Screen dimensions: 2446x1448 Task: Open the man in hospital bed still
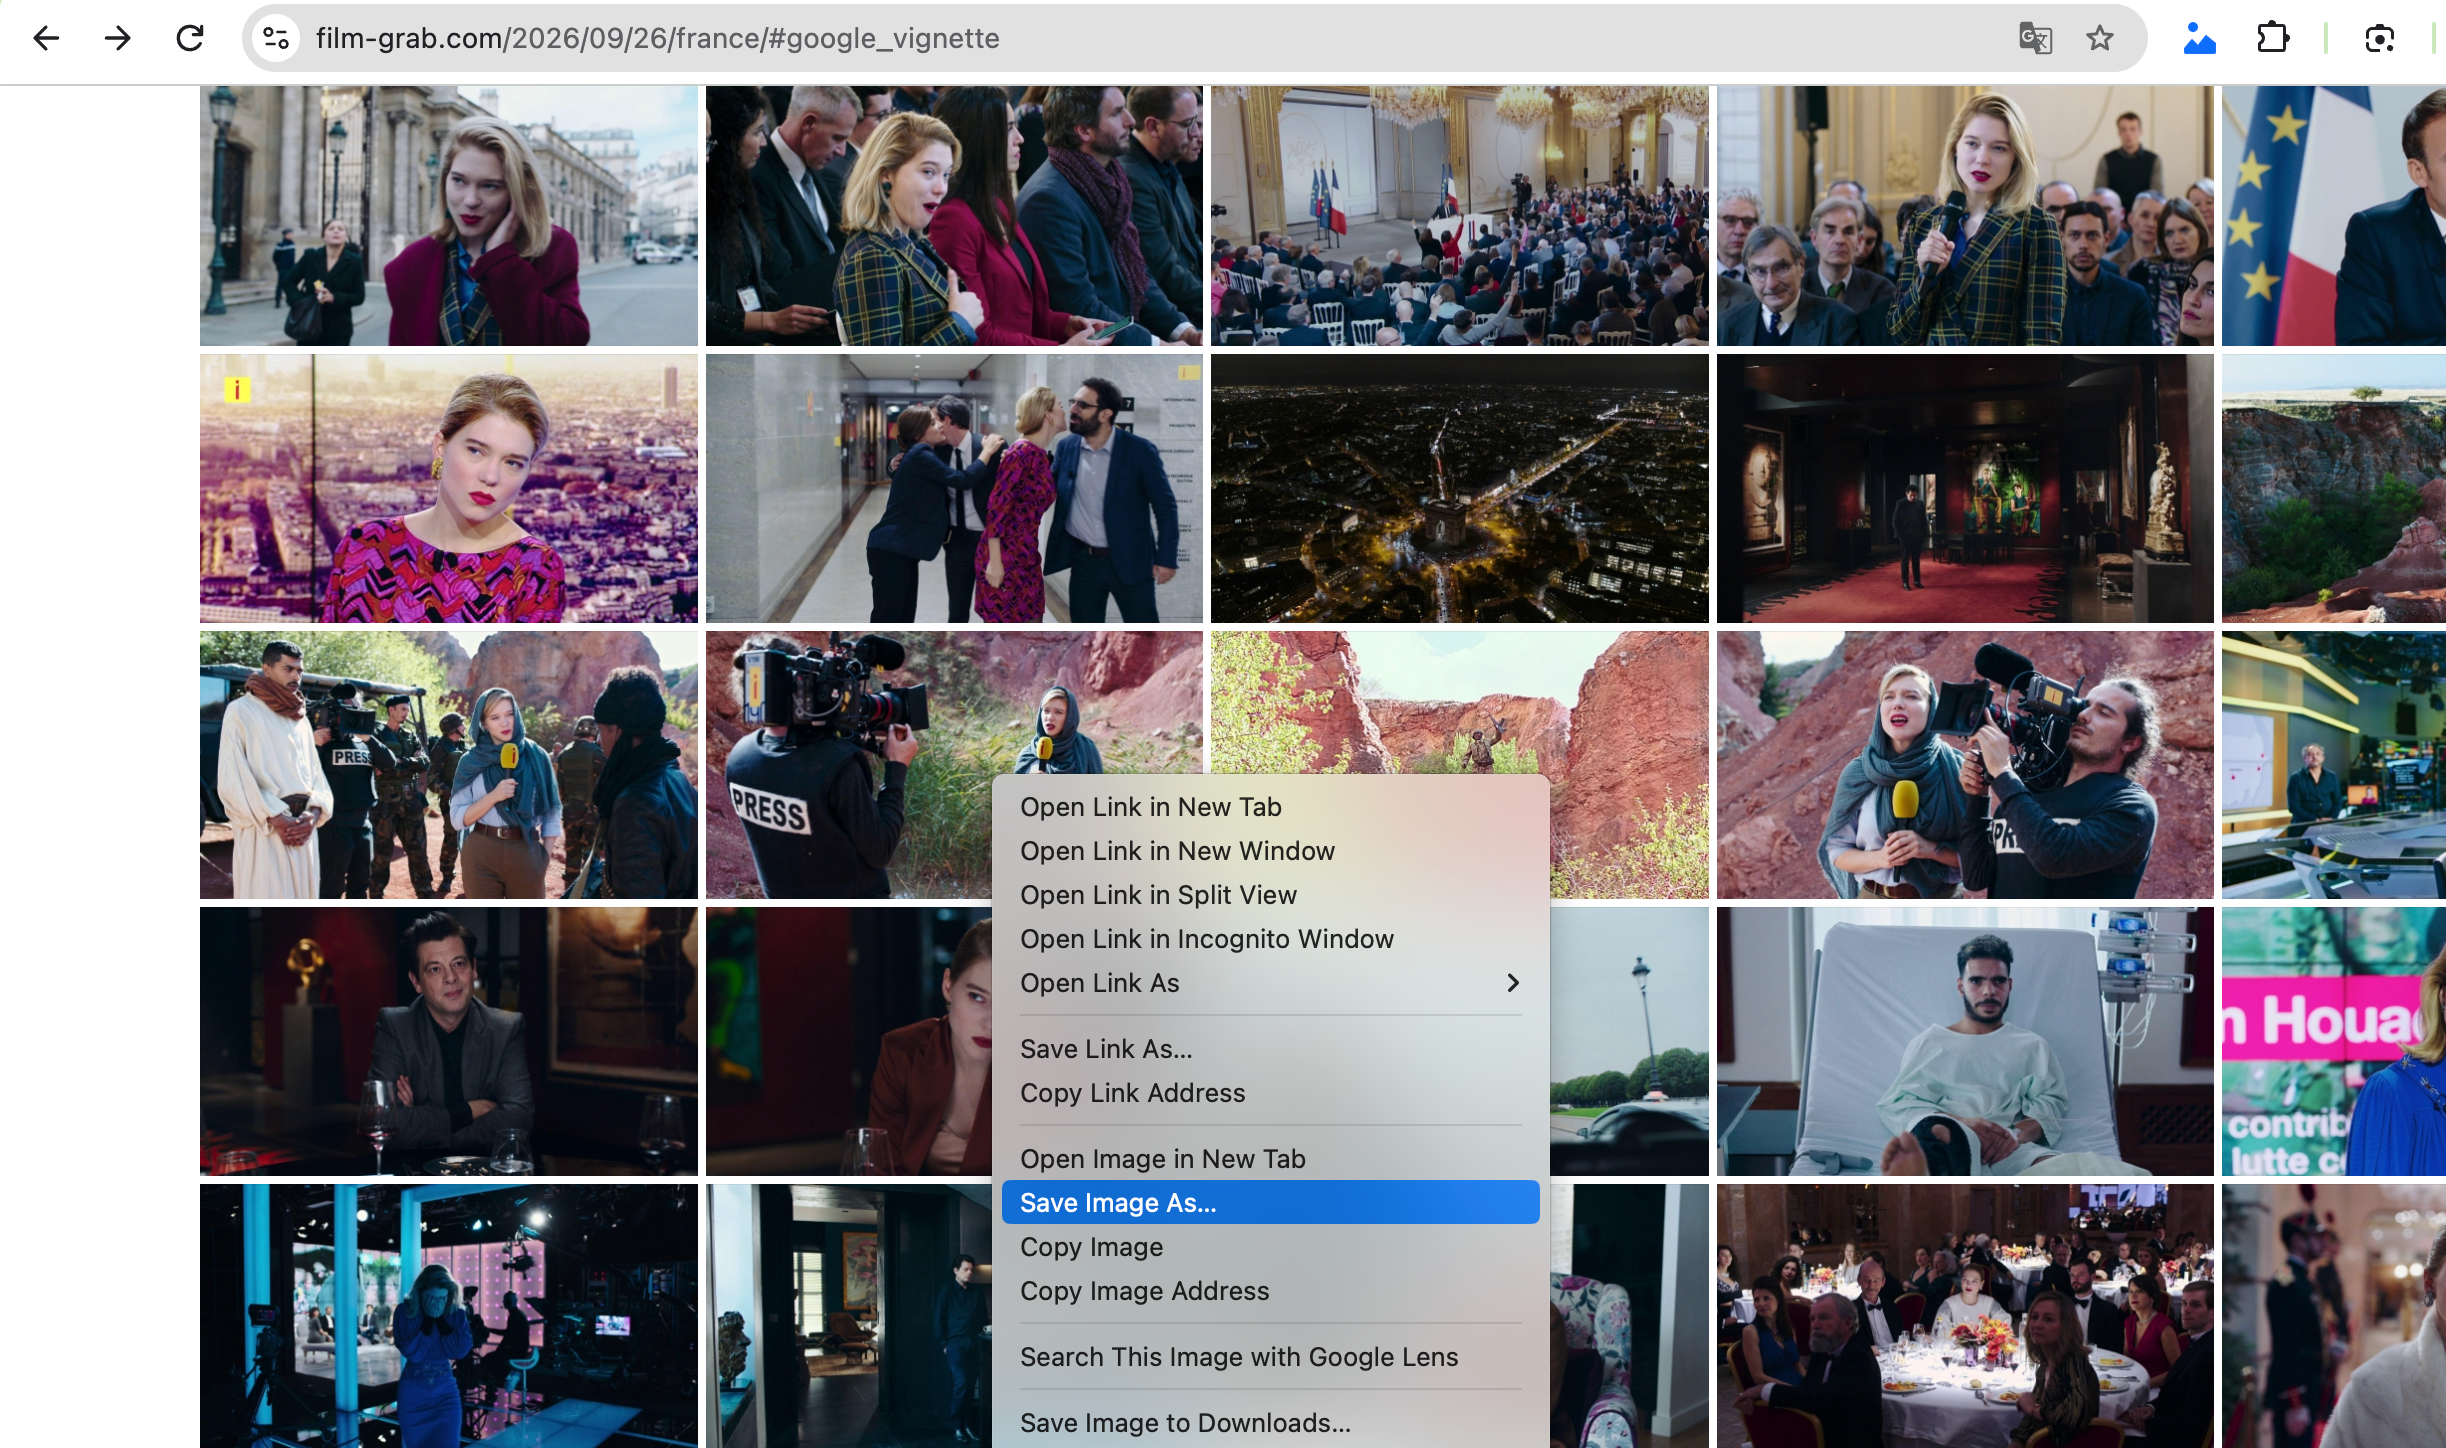[x=1965, y=1041]
